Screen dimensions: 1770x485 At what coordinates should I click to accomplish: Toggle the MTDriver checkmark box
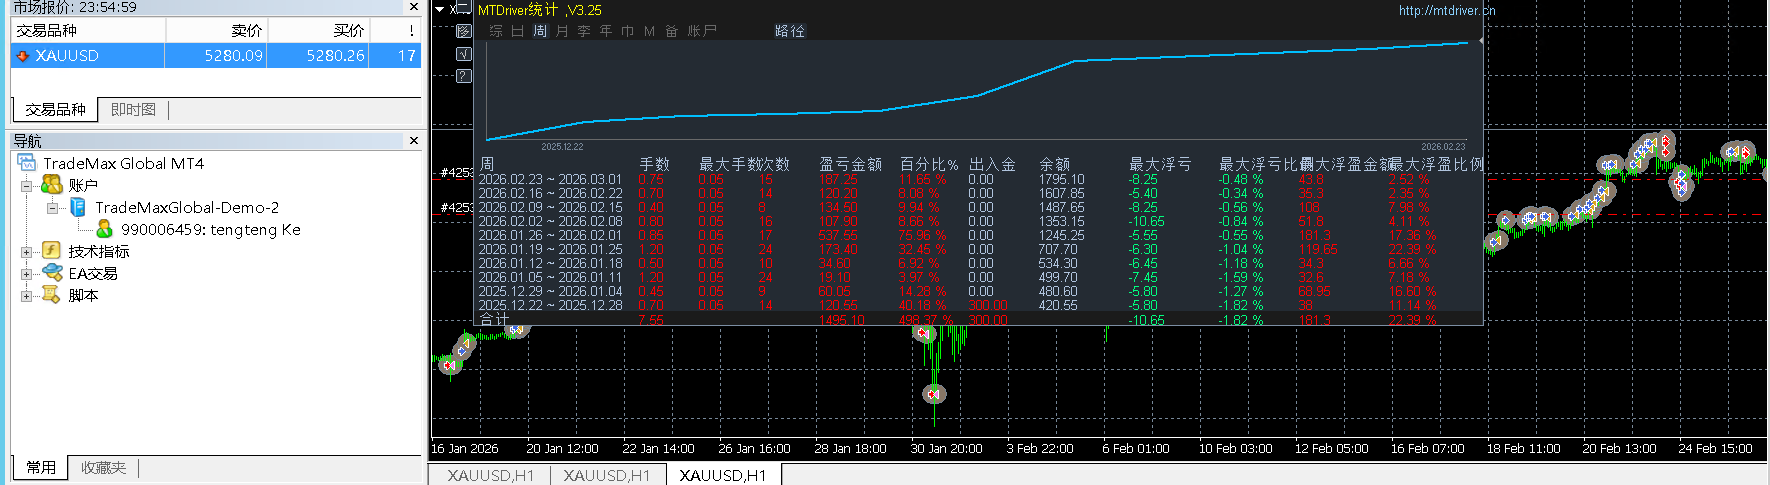[463, 54]
